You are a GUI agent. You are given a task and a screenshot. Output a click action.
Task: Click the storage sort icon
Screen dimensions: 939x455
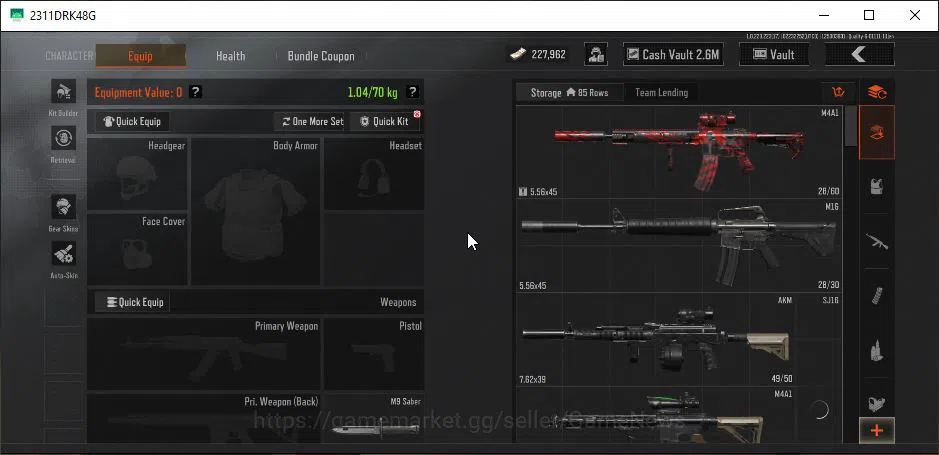(838, 92)
